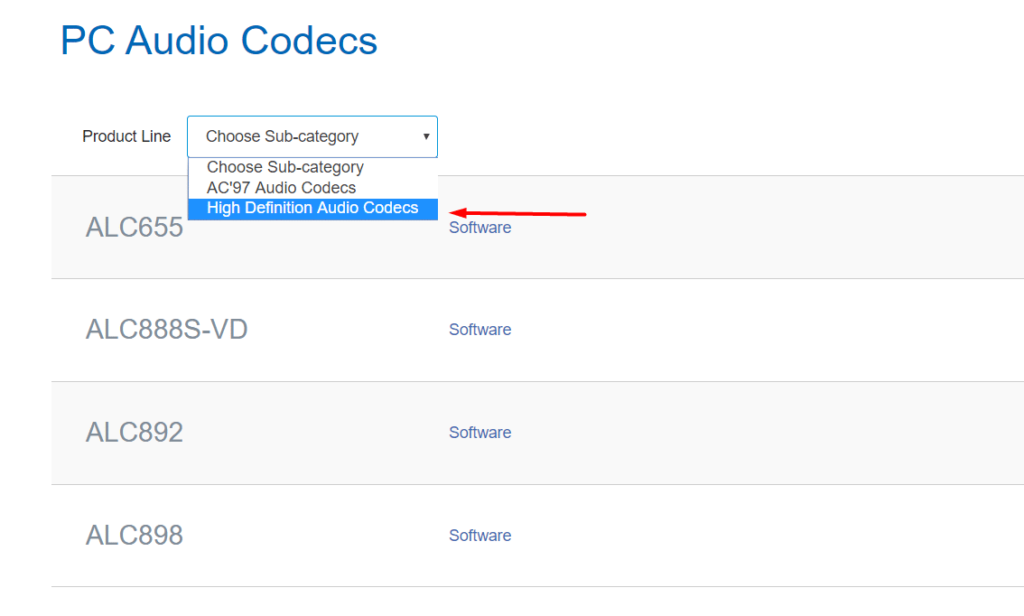Click the ALC655 product name
1024x616 pixels.
[135, 227]
